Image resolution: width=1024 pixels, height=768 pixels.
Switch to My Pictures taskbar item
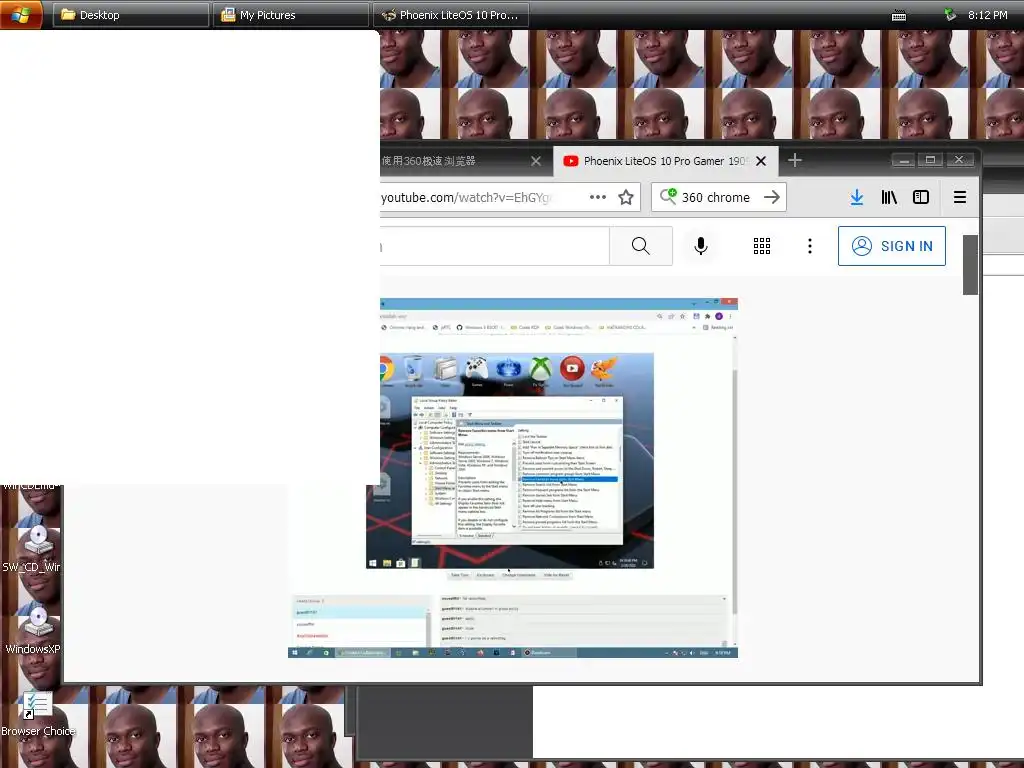291,15
